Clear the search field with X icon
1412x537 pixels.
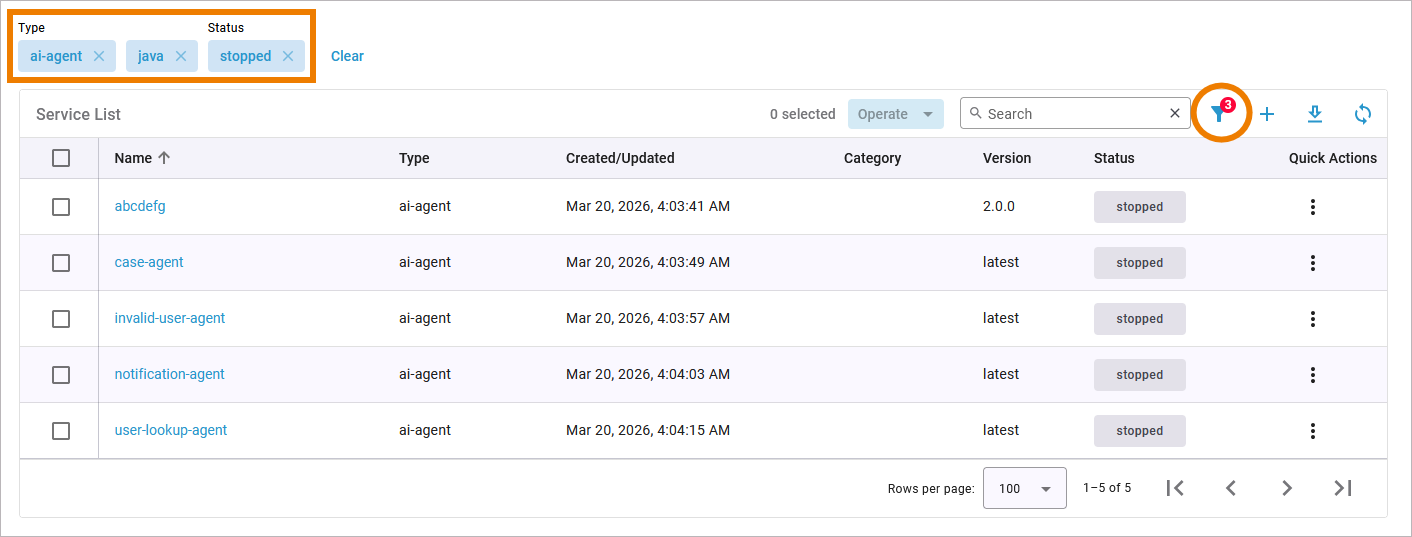tap(1175, 113)
